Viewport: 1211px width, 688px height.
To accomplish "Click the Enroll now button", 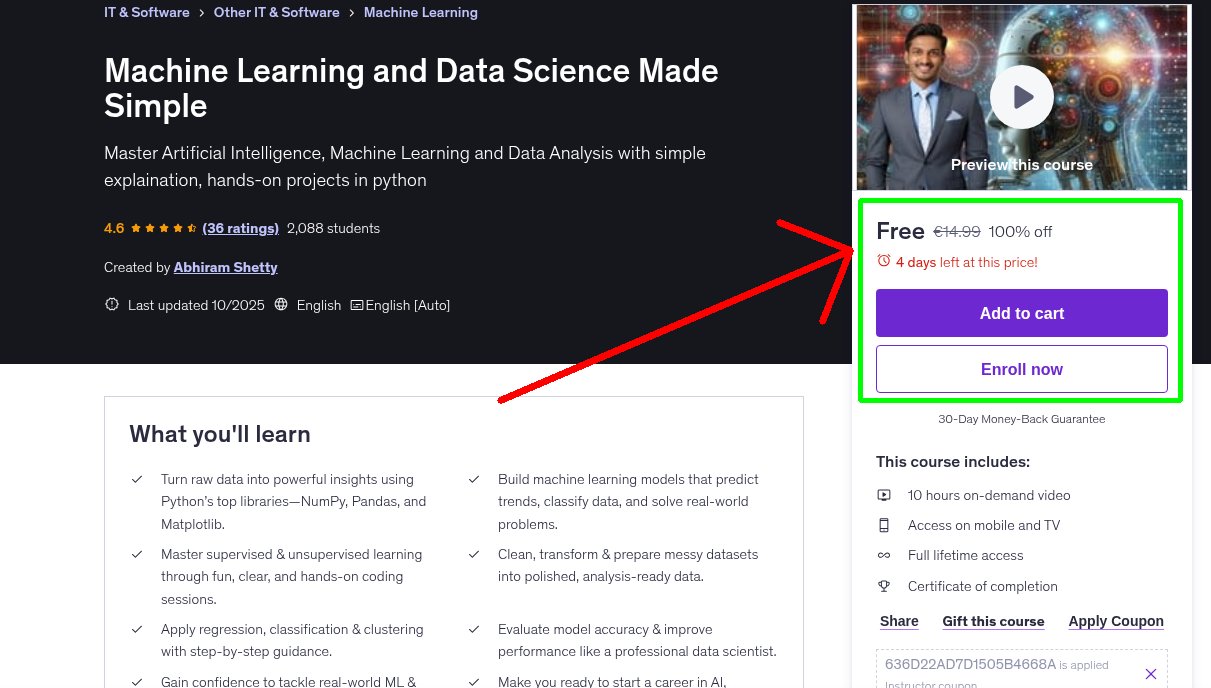I will (1021, 369).
